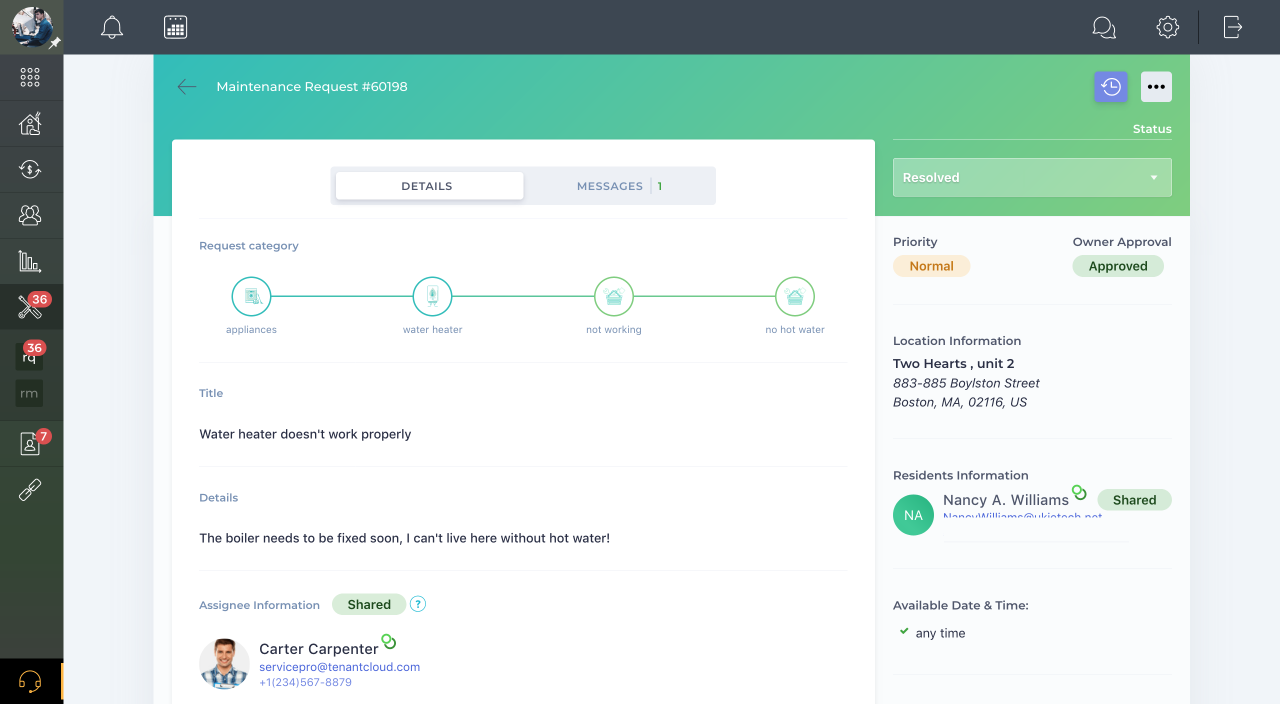Screen dimensions: 1280x704
Task: Toggle sharing on the Assignee Information badge
Action: tap(370, 604)
